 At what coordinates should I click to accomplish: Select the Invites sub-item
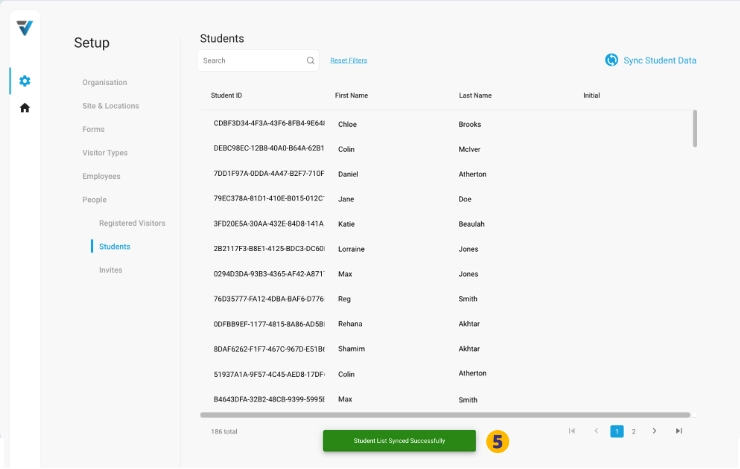(x=111, y=270)
